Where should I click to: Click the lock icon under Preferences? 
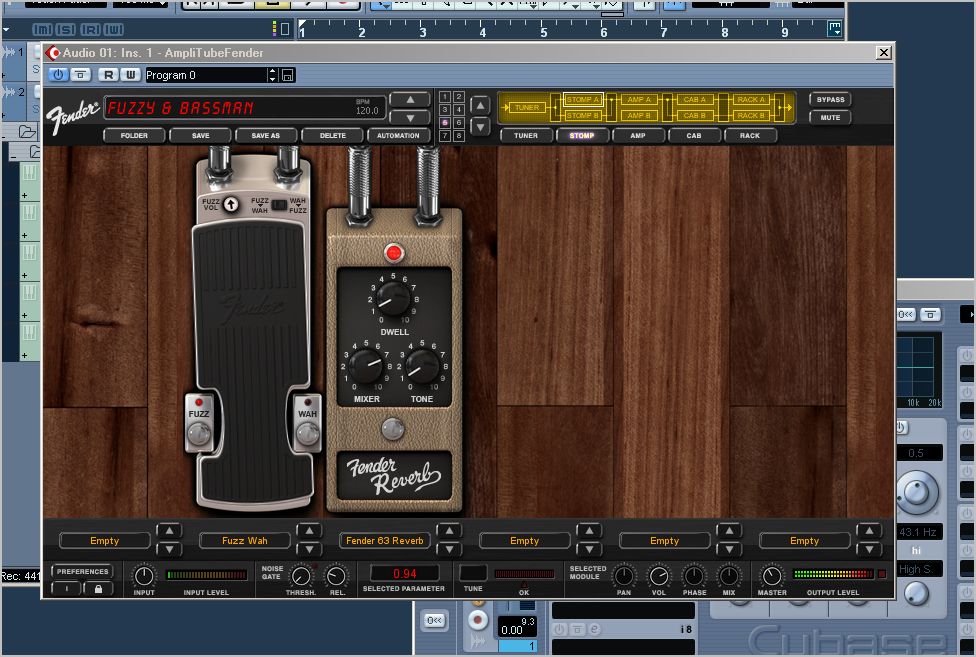click(97, 589)
